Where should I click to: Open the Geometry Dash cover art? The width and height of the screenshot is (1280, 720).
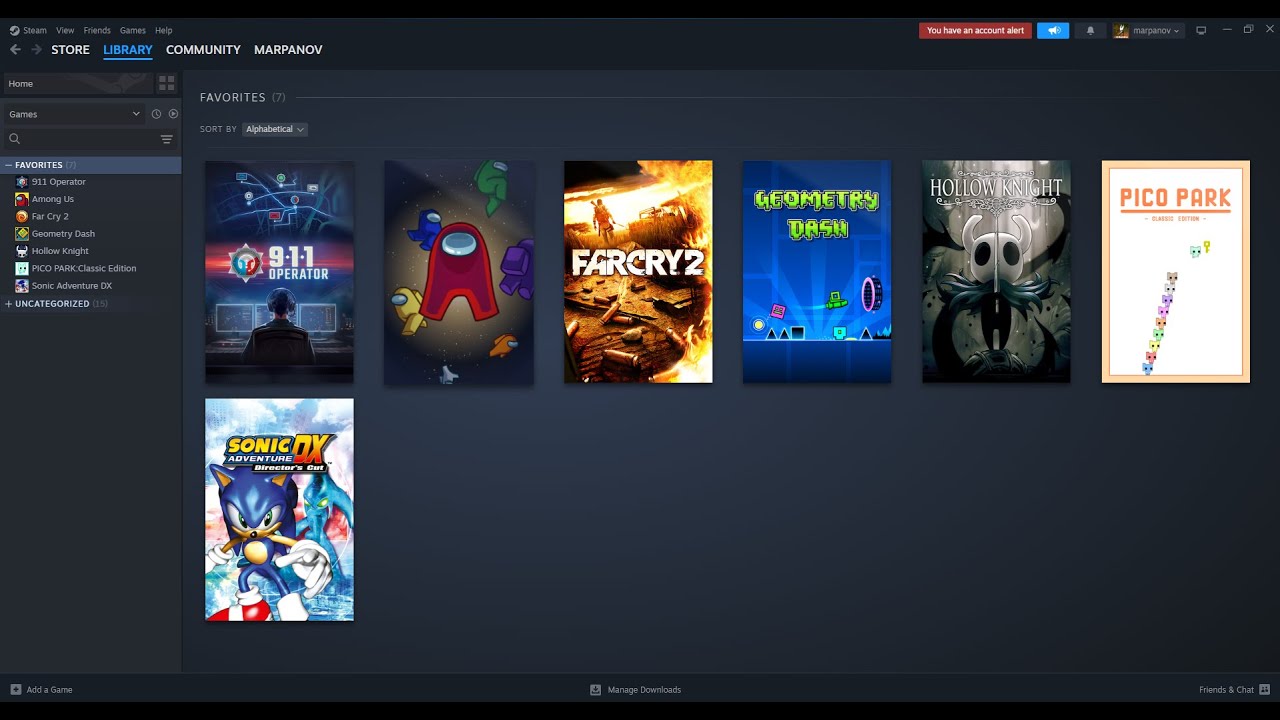817,272
